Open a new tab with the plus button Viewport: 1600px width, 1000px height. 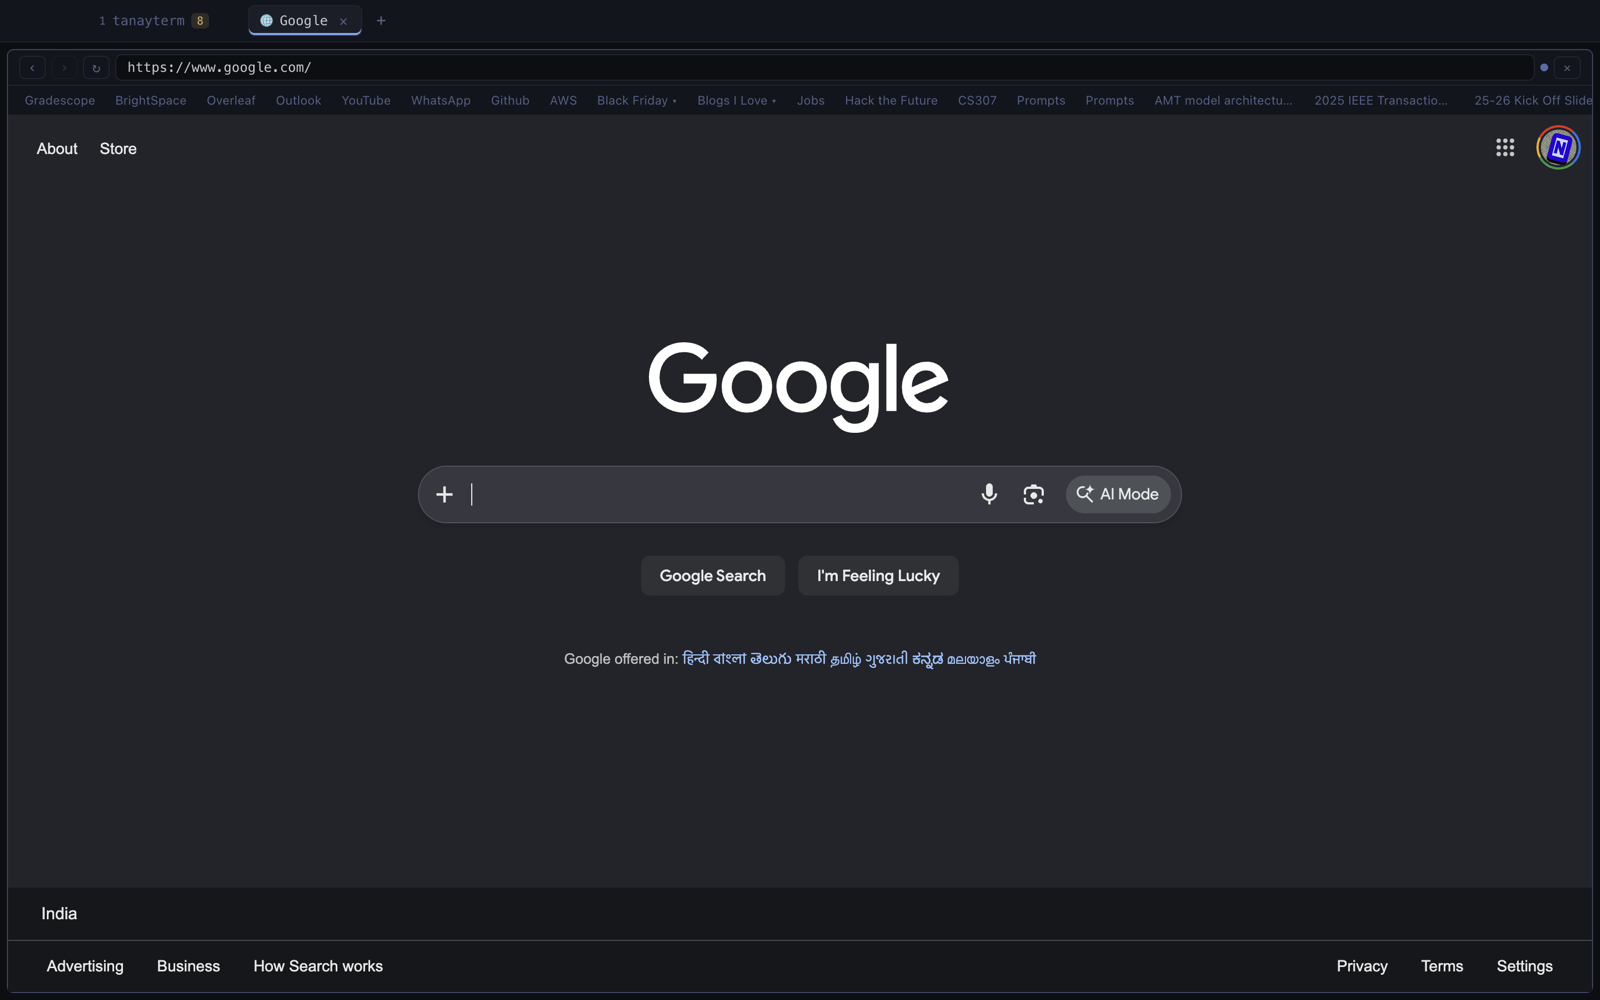(381, 21)
